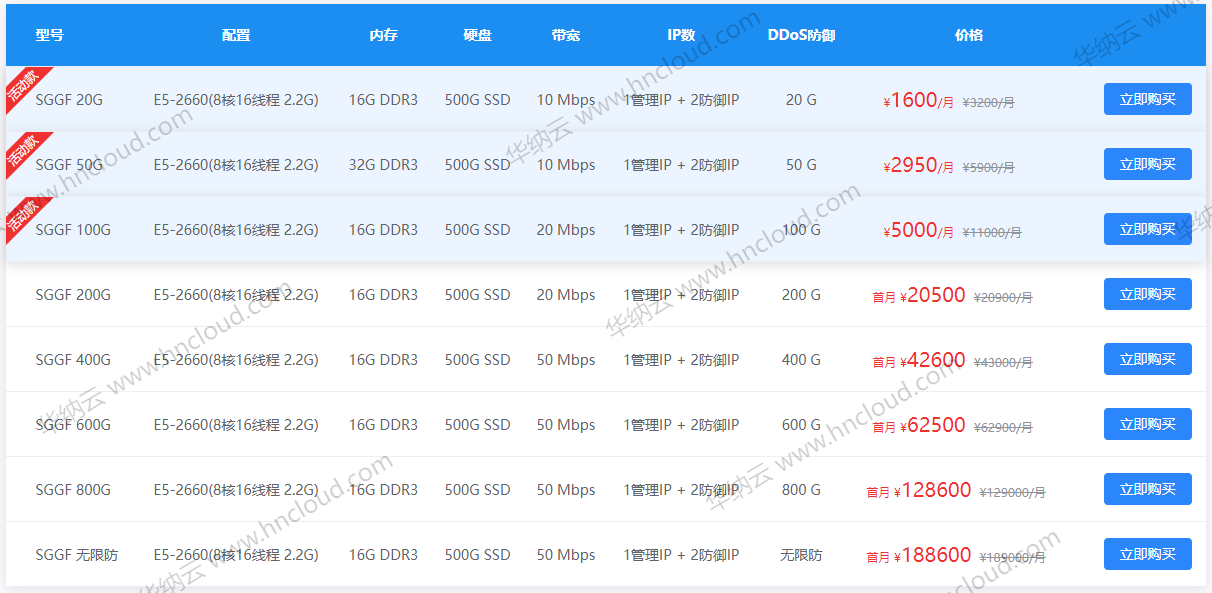1212x593 pixels.
Task: Click the 16G DDR3 cell for SGGF 20G
Action: [383, 100]
